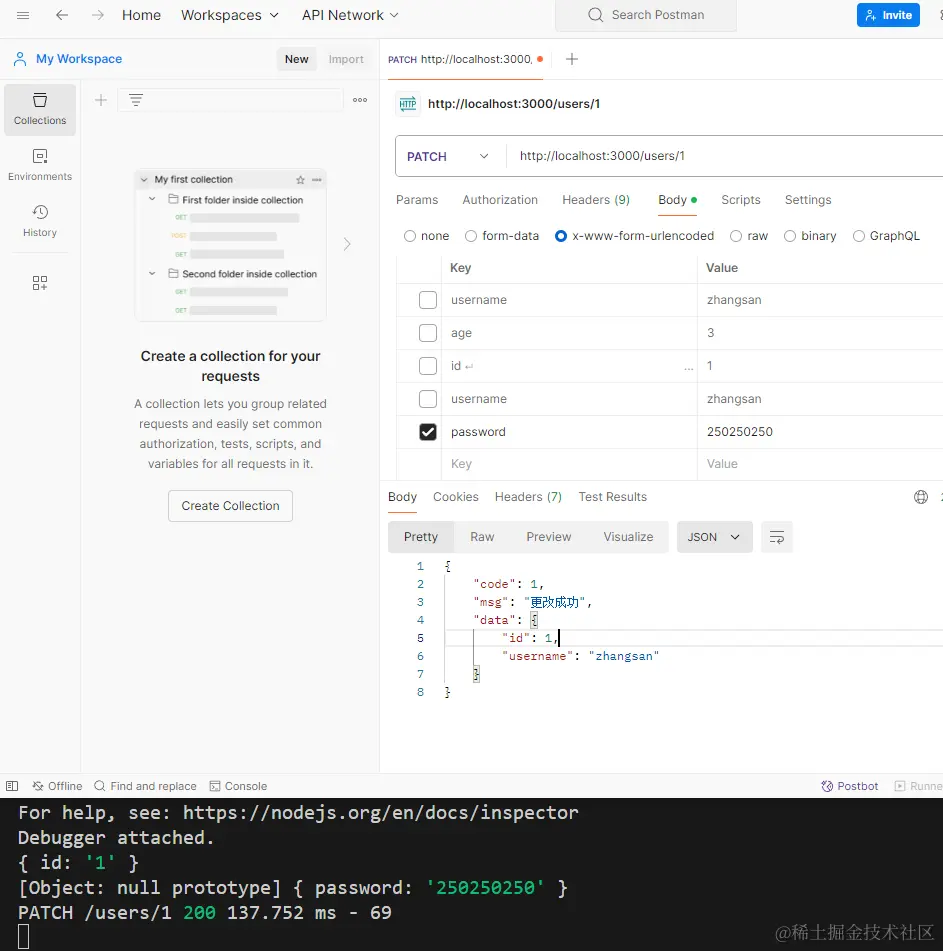Viewport: 943px width, 951px height.
Task: Open the Console from status bar
Action: click(238, 786)
